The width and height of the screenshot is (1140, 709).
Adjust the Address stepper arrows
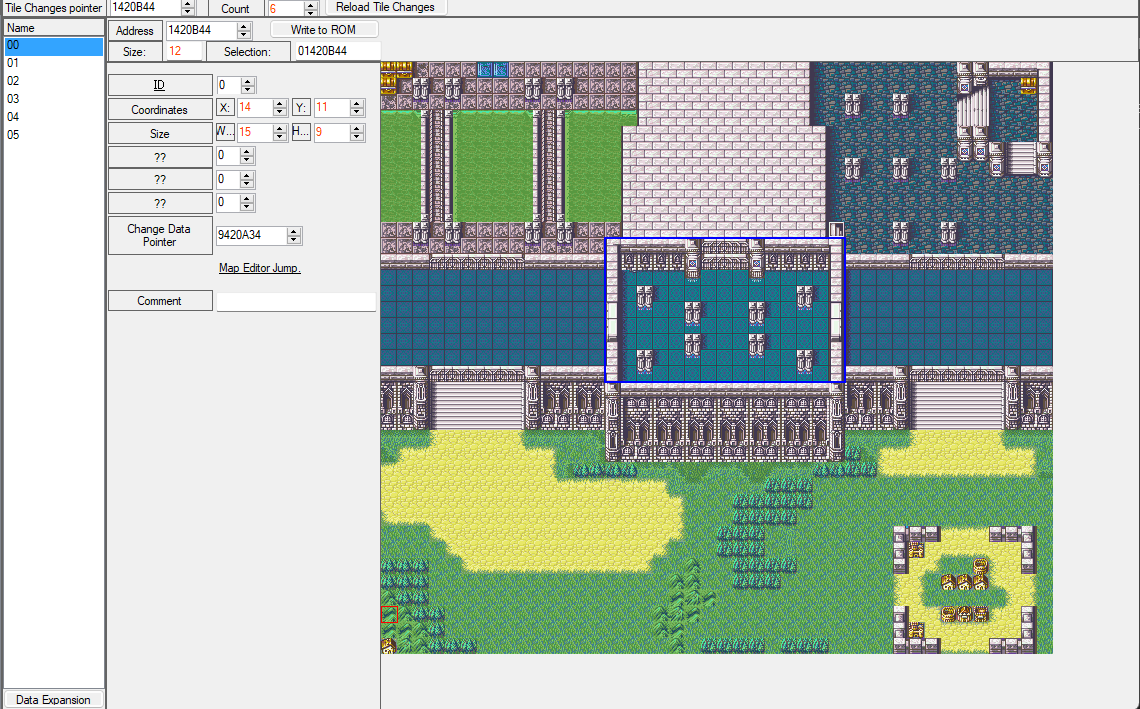tap(244, 31)
